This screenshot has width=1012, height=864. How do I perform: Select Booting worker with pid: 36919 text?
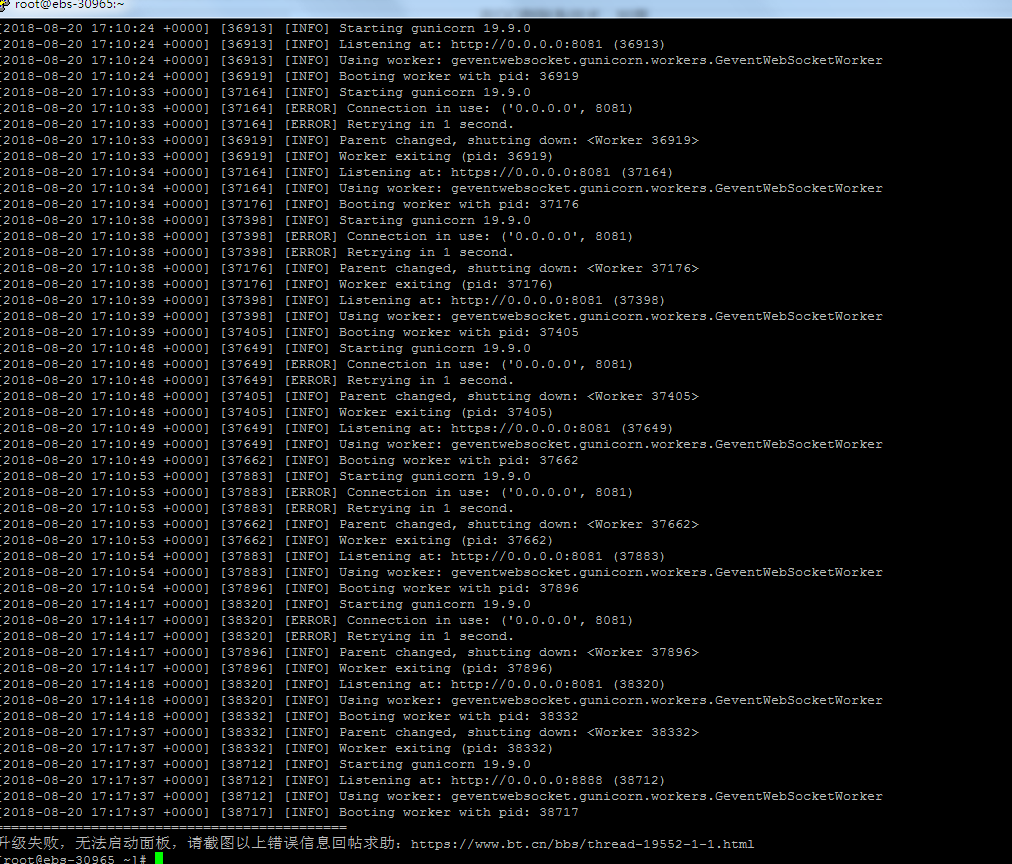click(x=459, y=76)
